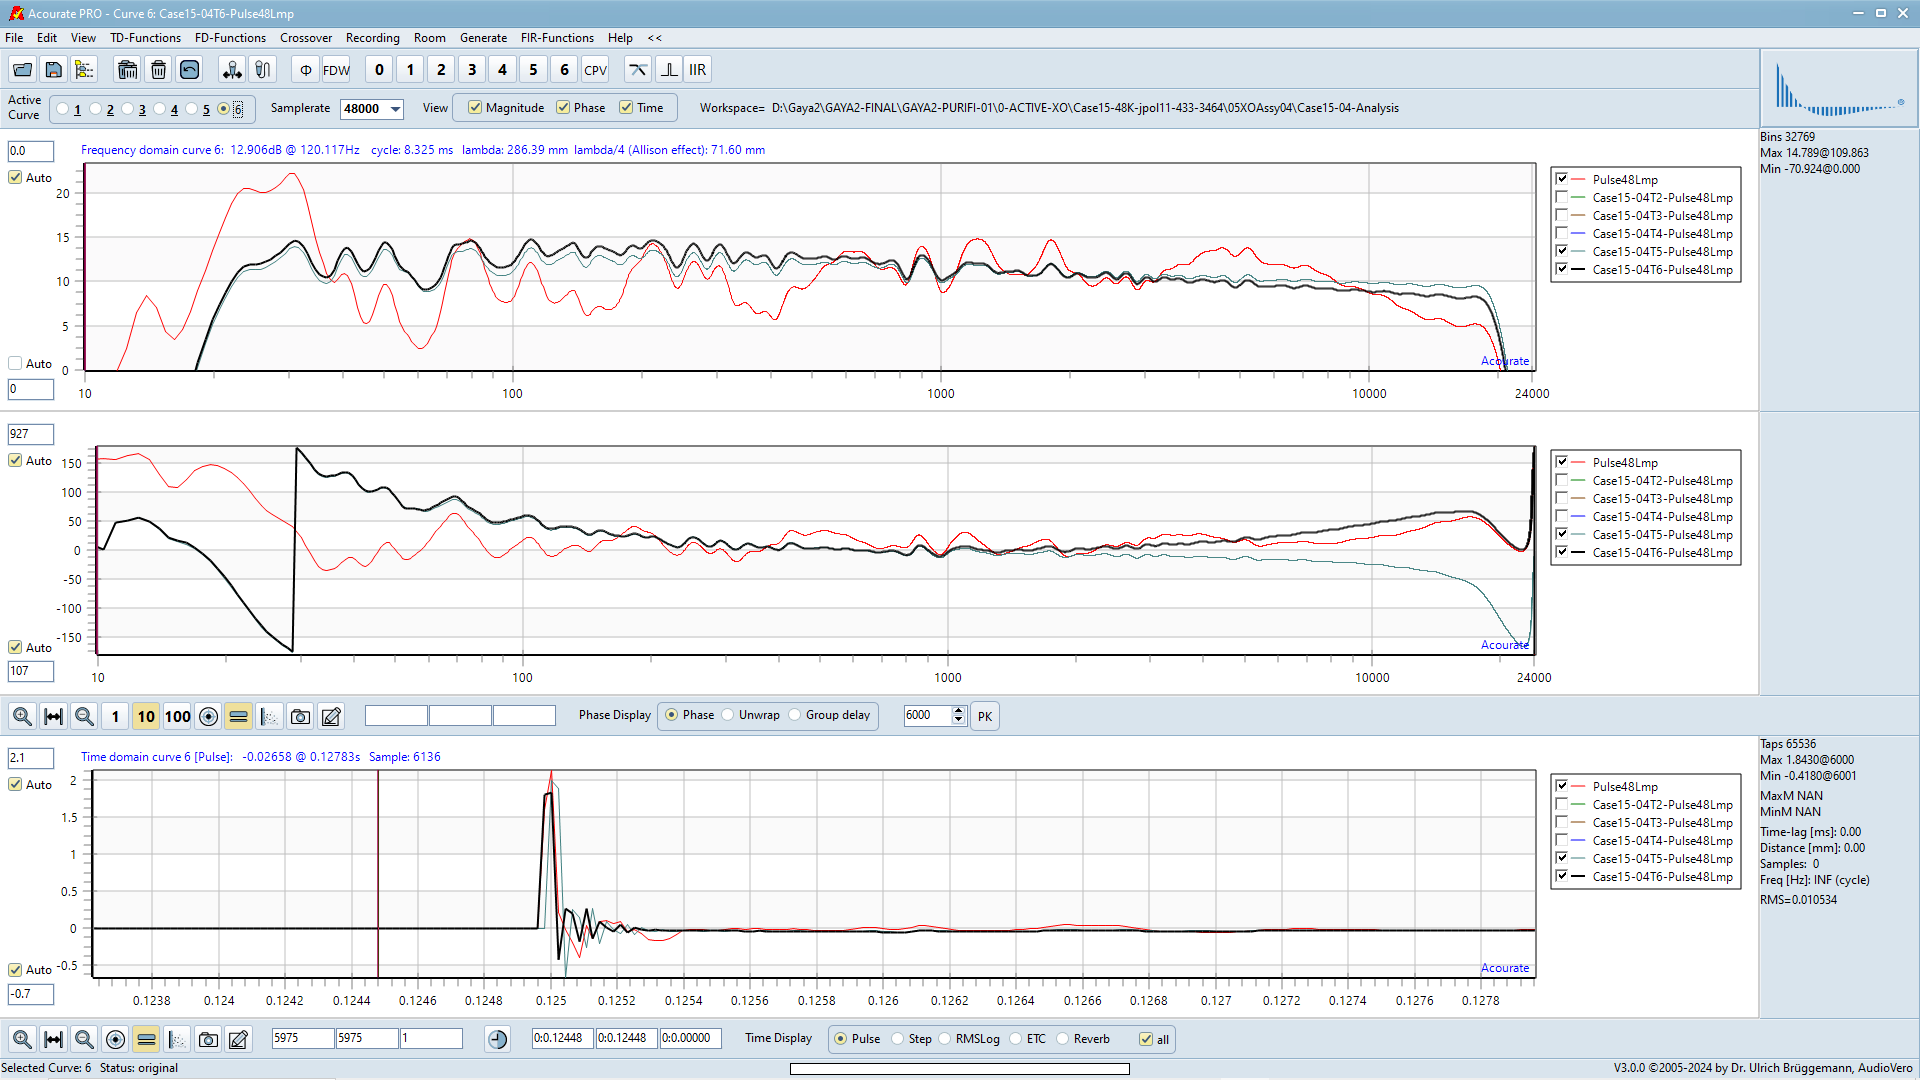Click the delete-all-curves trash icon
The image size is (1920, 1080).
coord(127,70)
